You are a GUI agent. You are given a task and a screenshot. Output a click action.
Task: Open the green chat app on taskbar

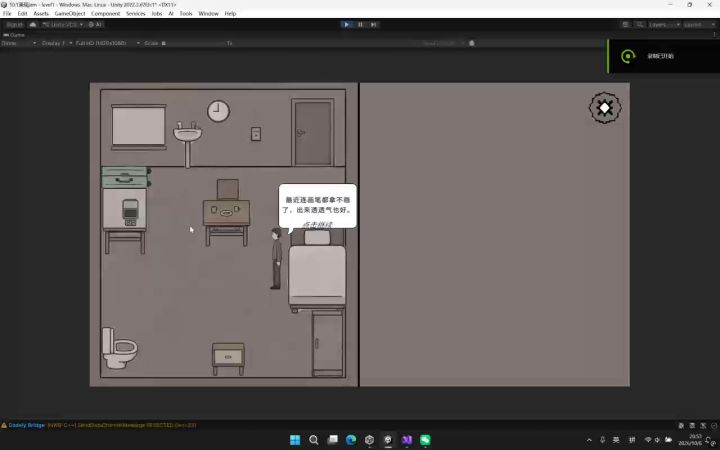click(425, 440)
